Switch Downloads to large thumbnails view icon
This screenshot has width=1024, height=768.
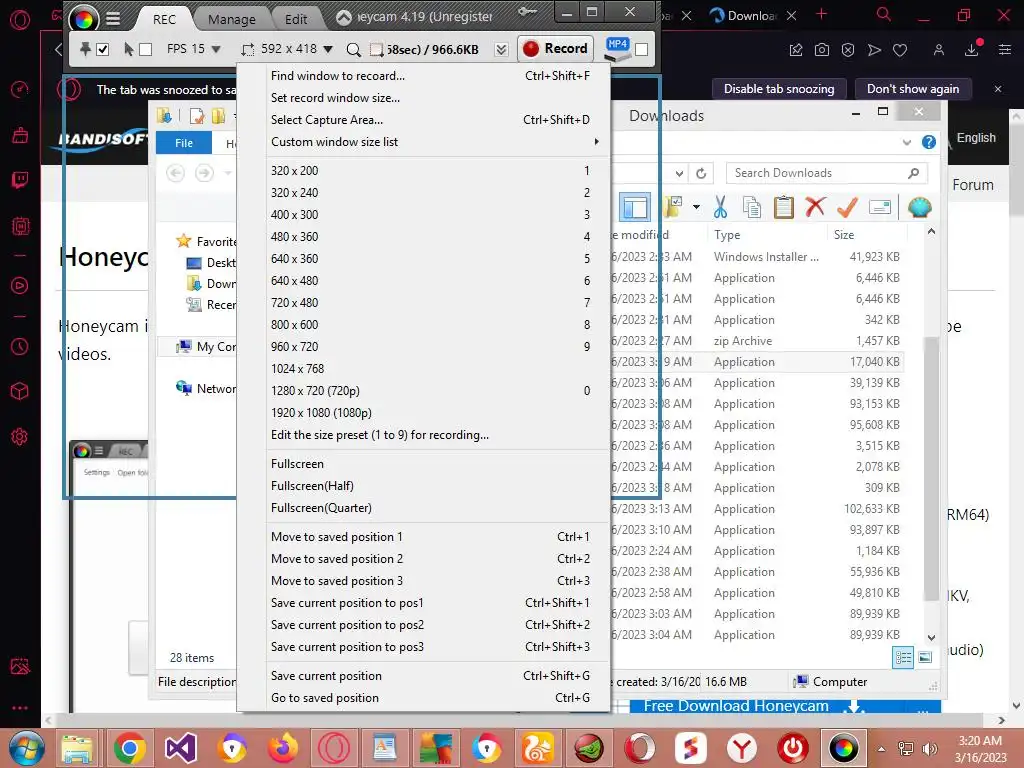click(925, 658)
